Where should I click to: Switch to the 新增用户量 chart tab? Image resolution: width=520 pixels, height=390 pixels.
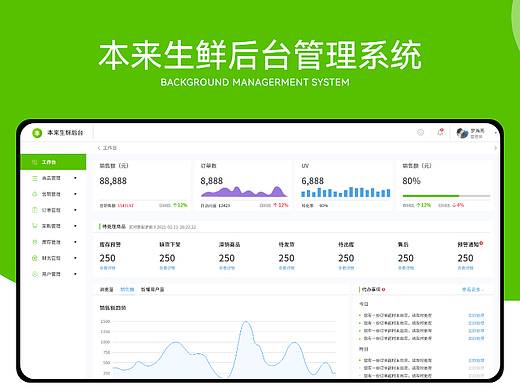point(152,289)
